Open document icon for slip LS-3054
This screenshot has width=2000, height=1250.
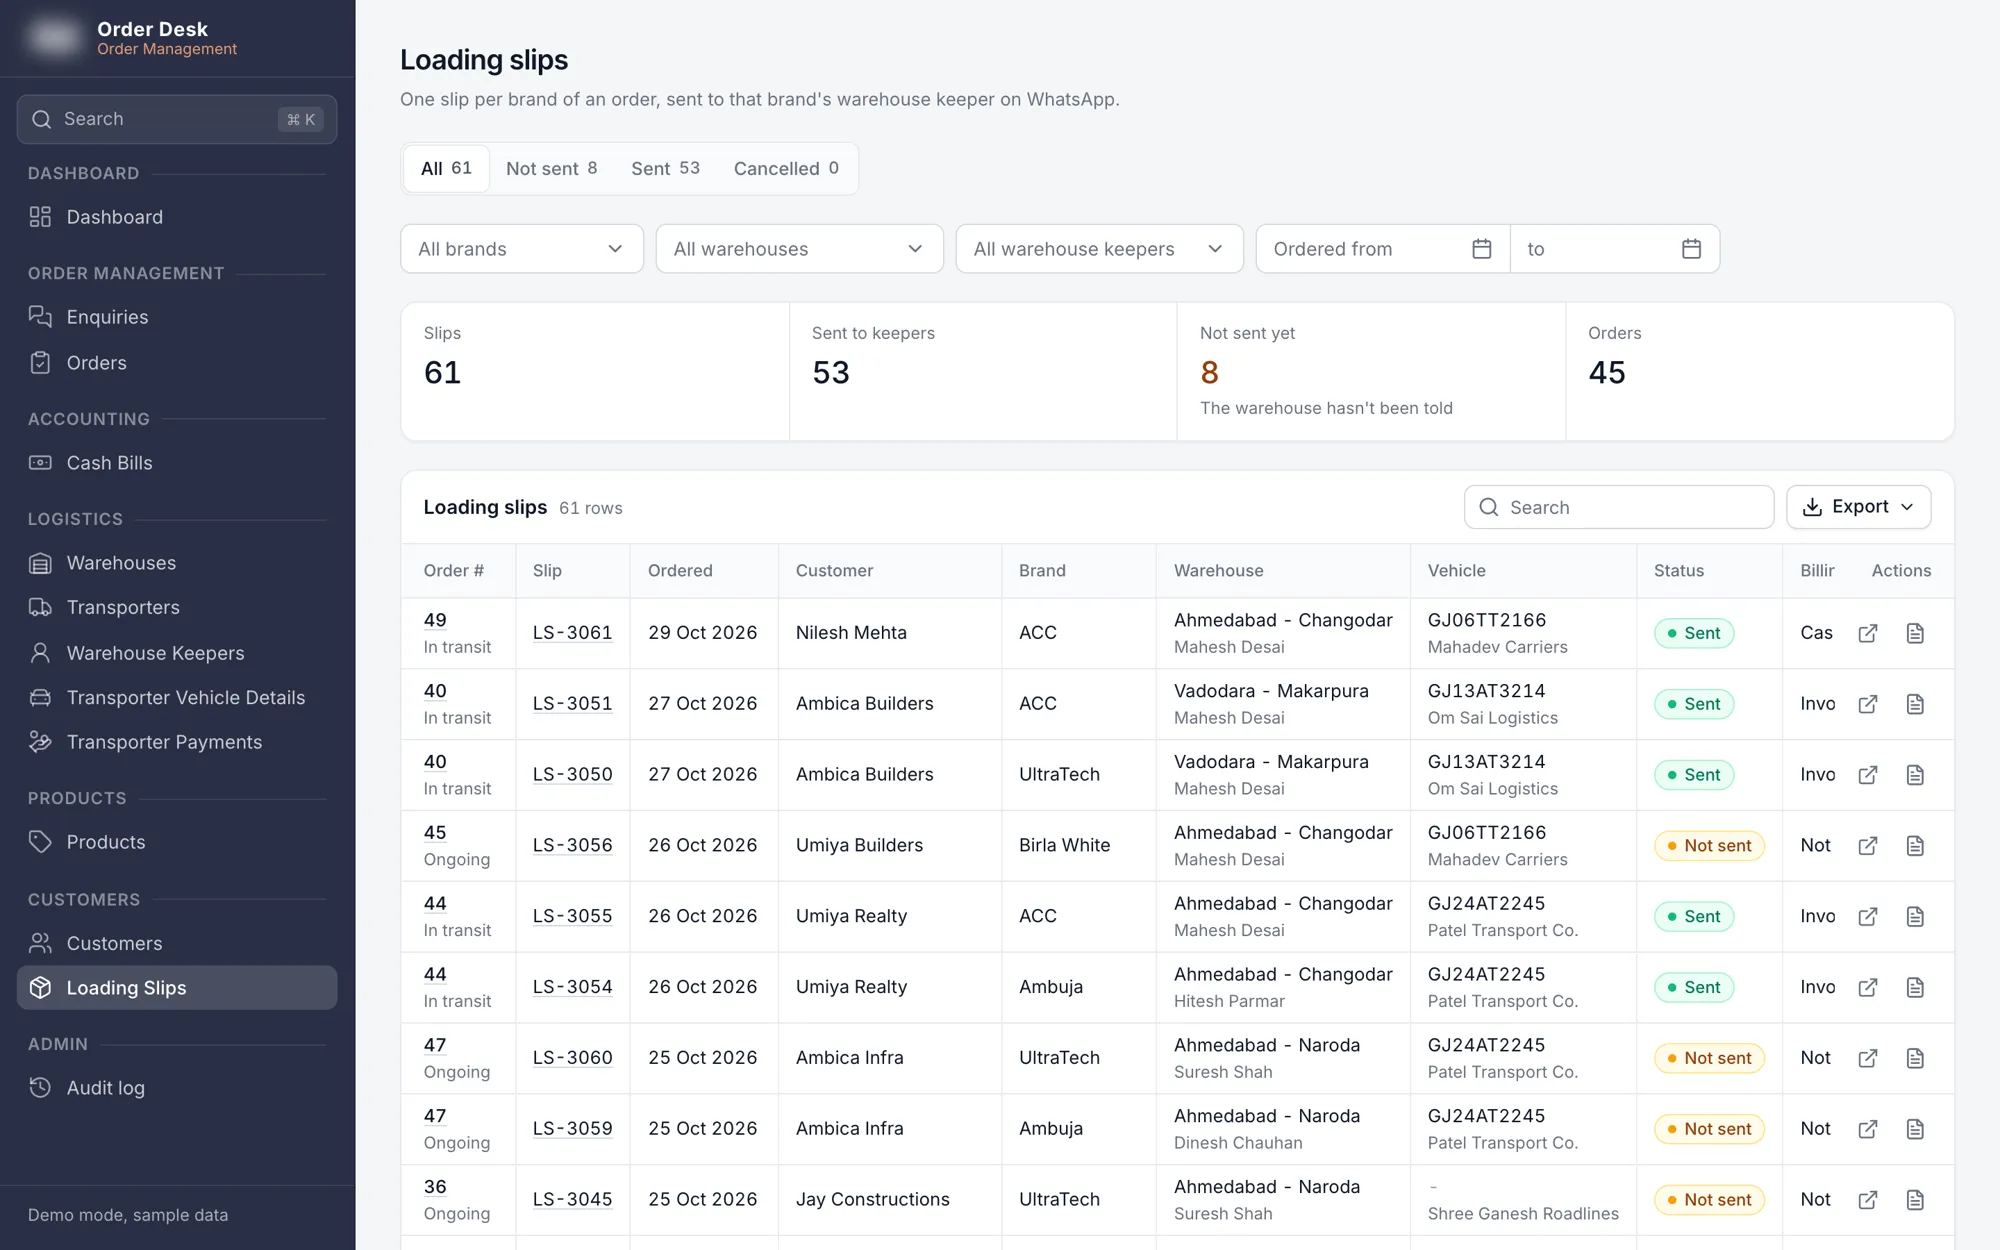tap(1915, 987)
